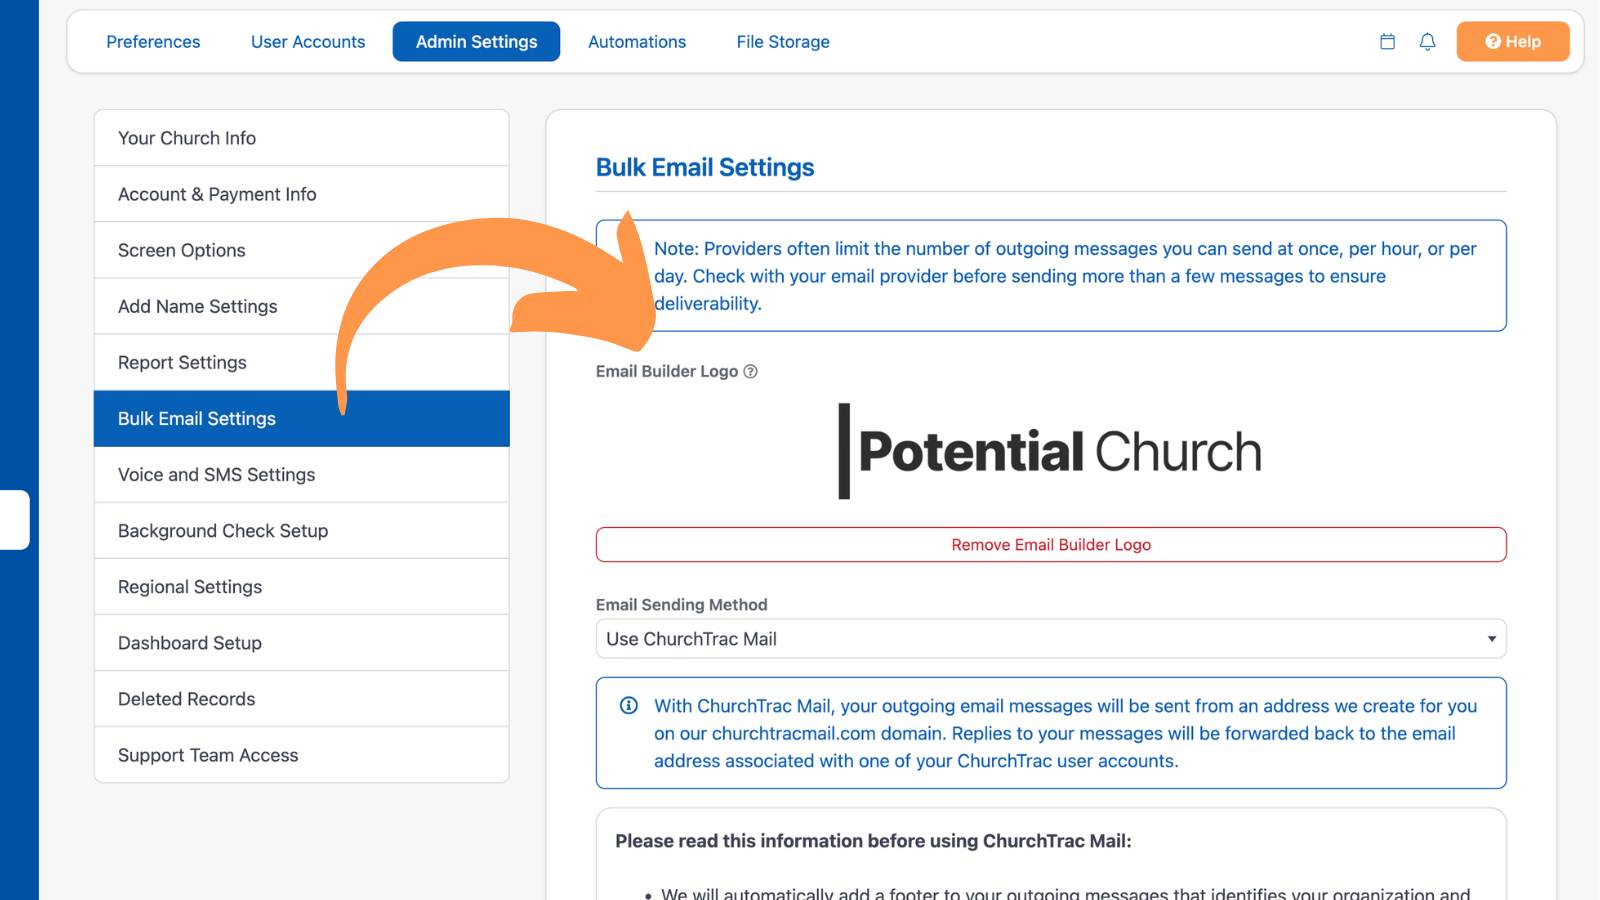View Deleted Records
Screen dimensions: 1600x900
tap(301, 699)
